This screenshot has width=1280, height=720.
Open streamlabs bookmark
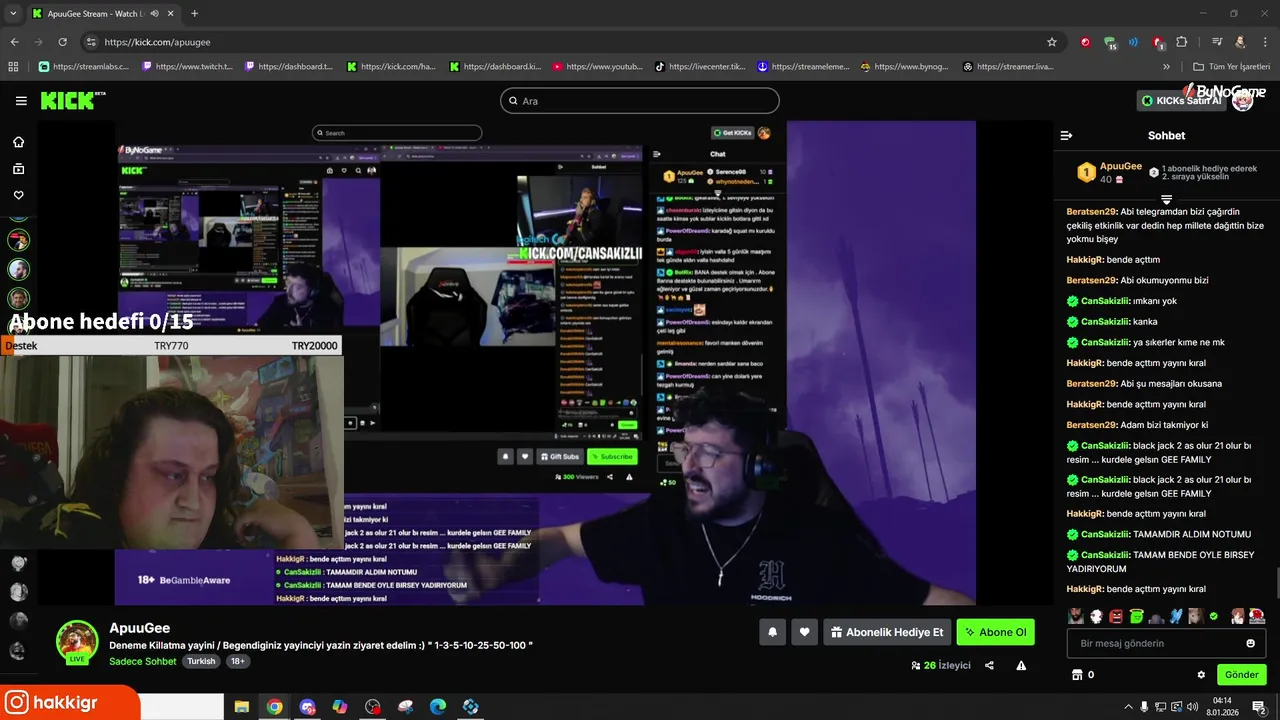[86, 66]
